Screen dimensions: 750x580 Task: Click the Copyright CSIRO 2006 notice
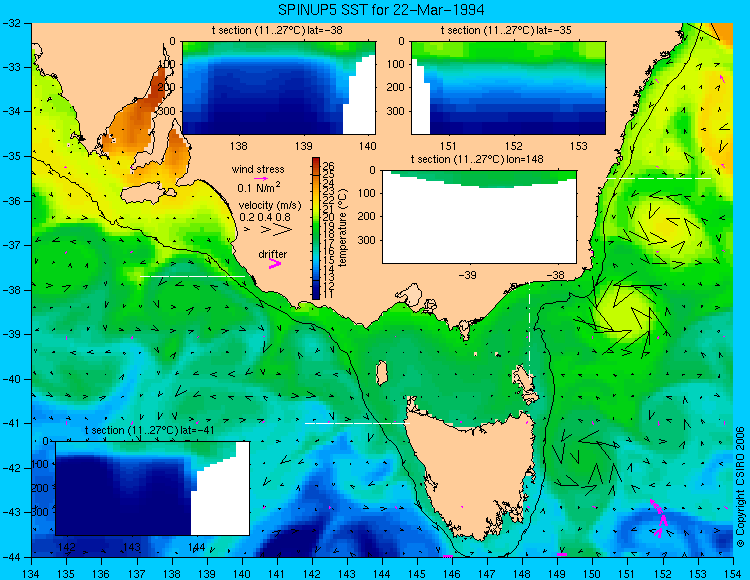point(740,487)
